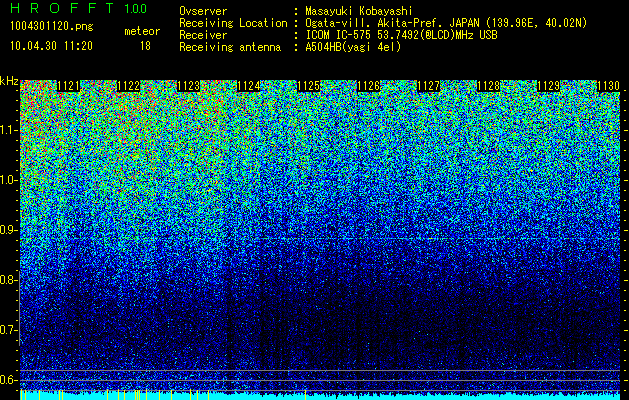Image resolution: width=629 pixels, height=400 pixels.
Task: Click the 1126 time marker
Action: 369,86
